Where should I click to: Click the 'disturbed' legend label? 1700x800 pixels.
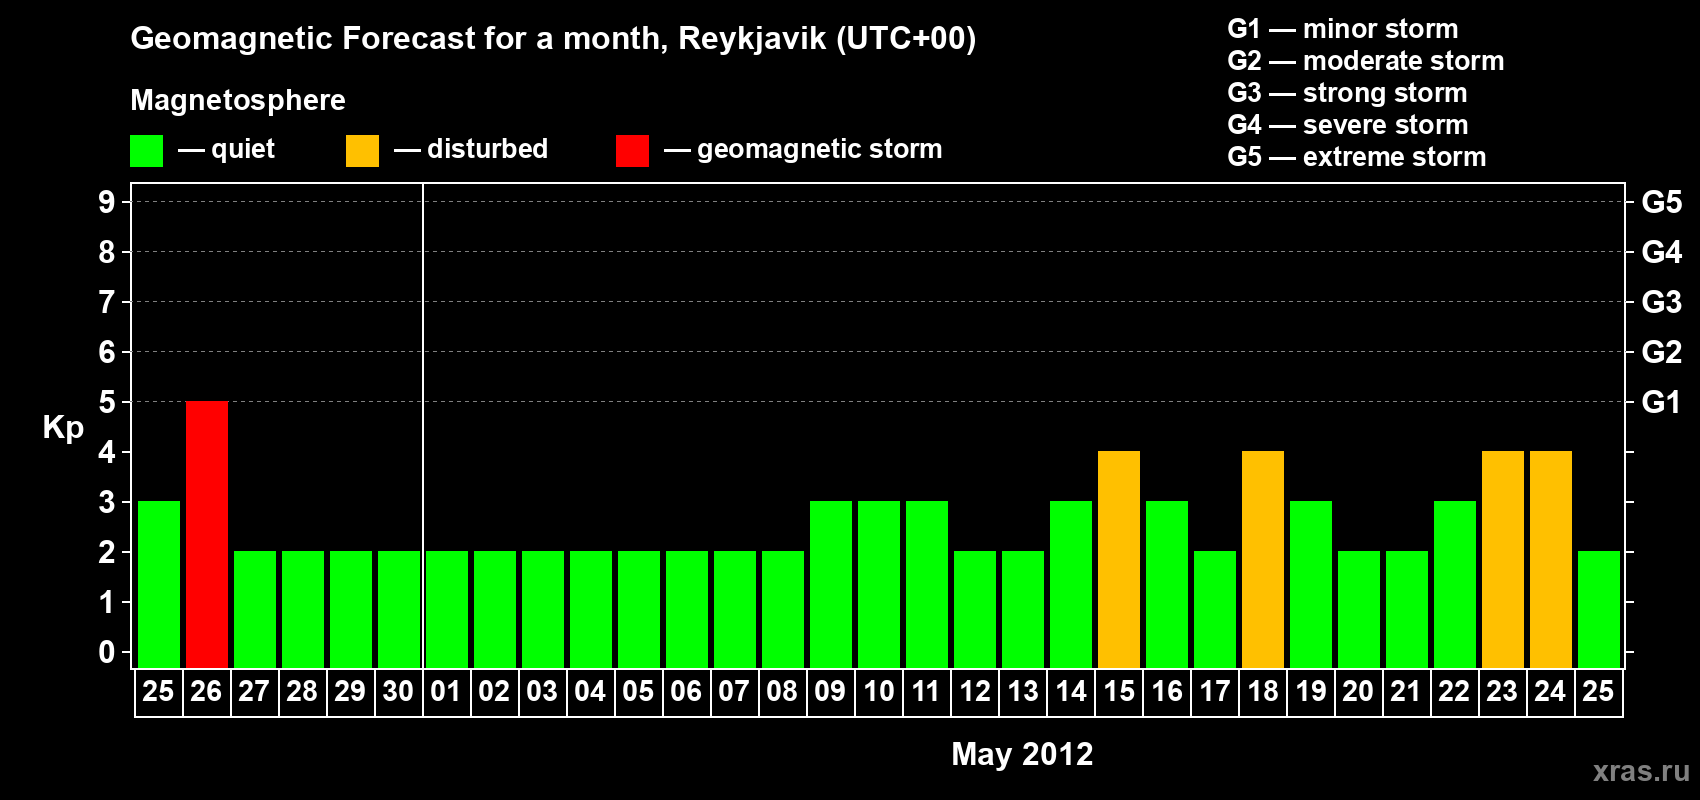488,149
